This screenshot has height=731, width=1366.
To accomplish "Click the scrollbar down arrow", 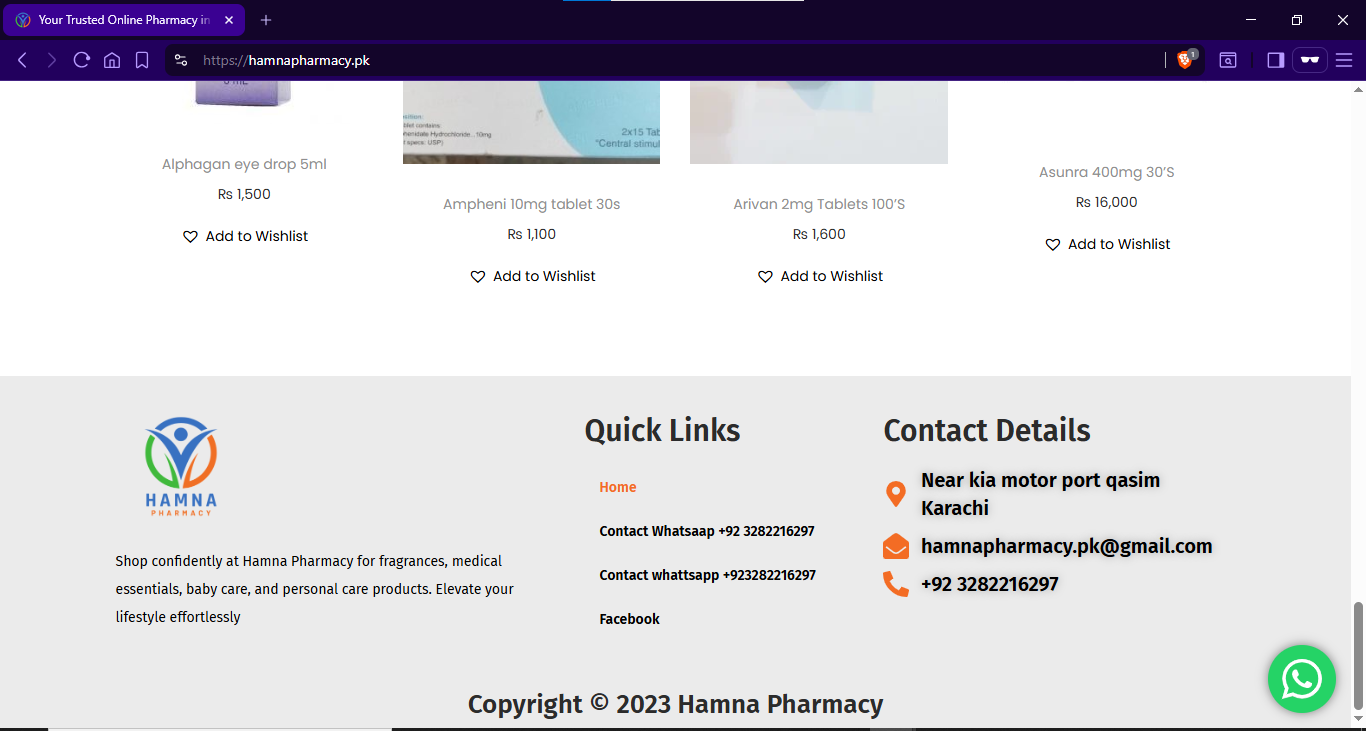I will pos(1358,718).
